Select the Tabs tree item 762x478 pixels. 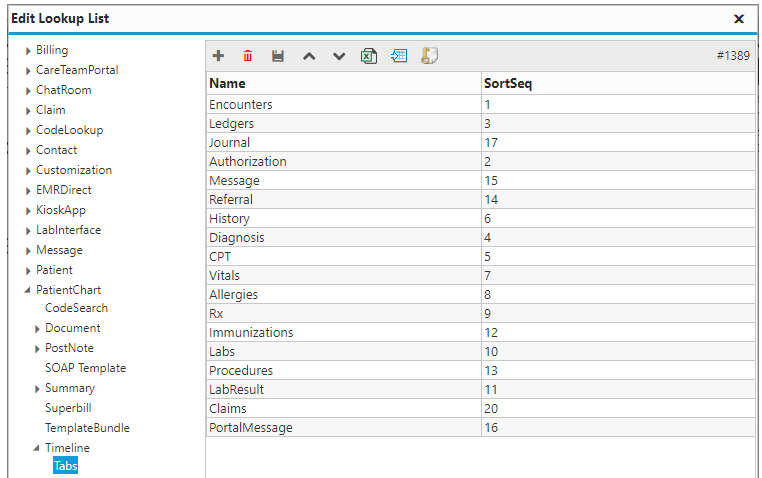(x=66, y=466)
